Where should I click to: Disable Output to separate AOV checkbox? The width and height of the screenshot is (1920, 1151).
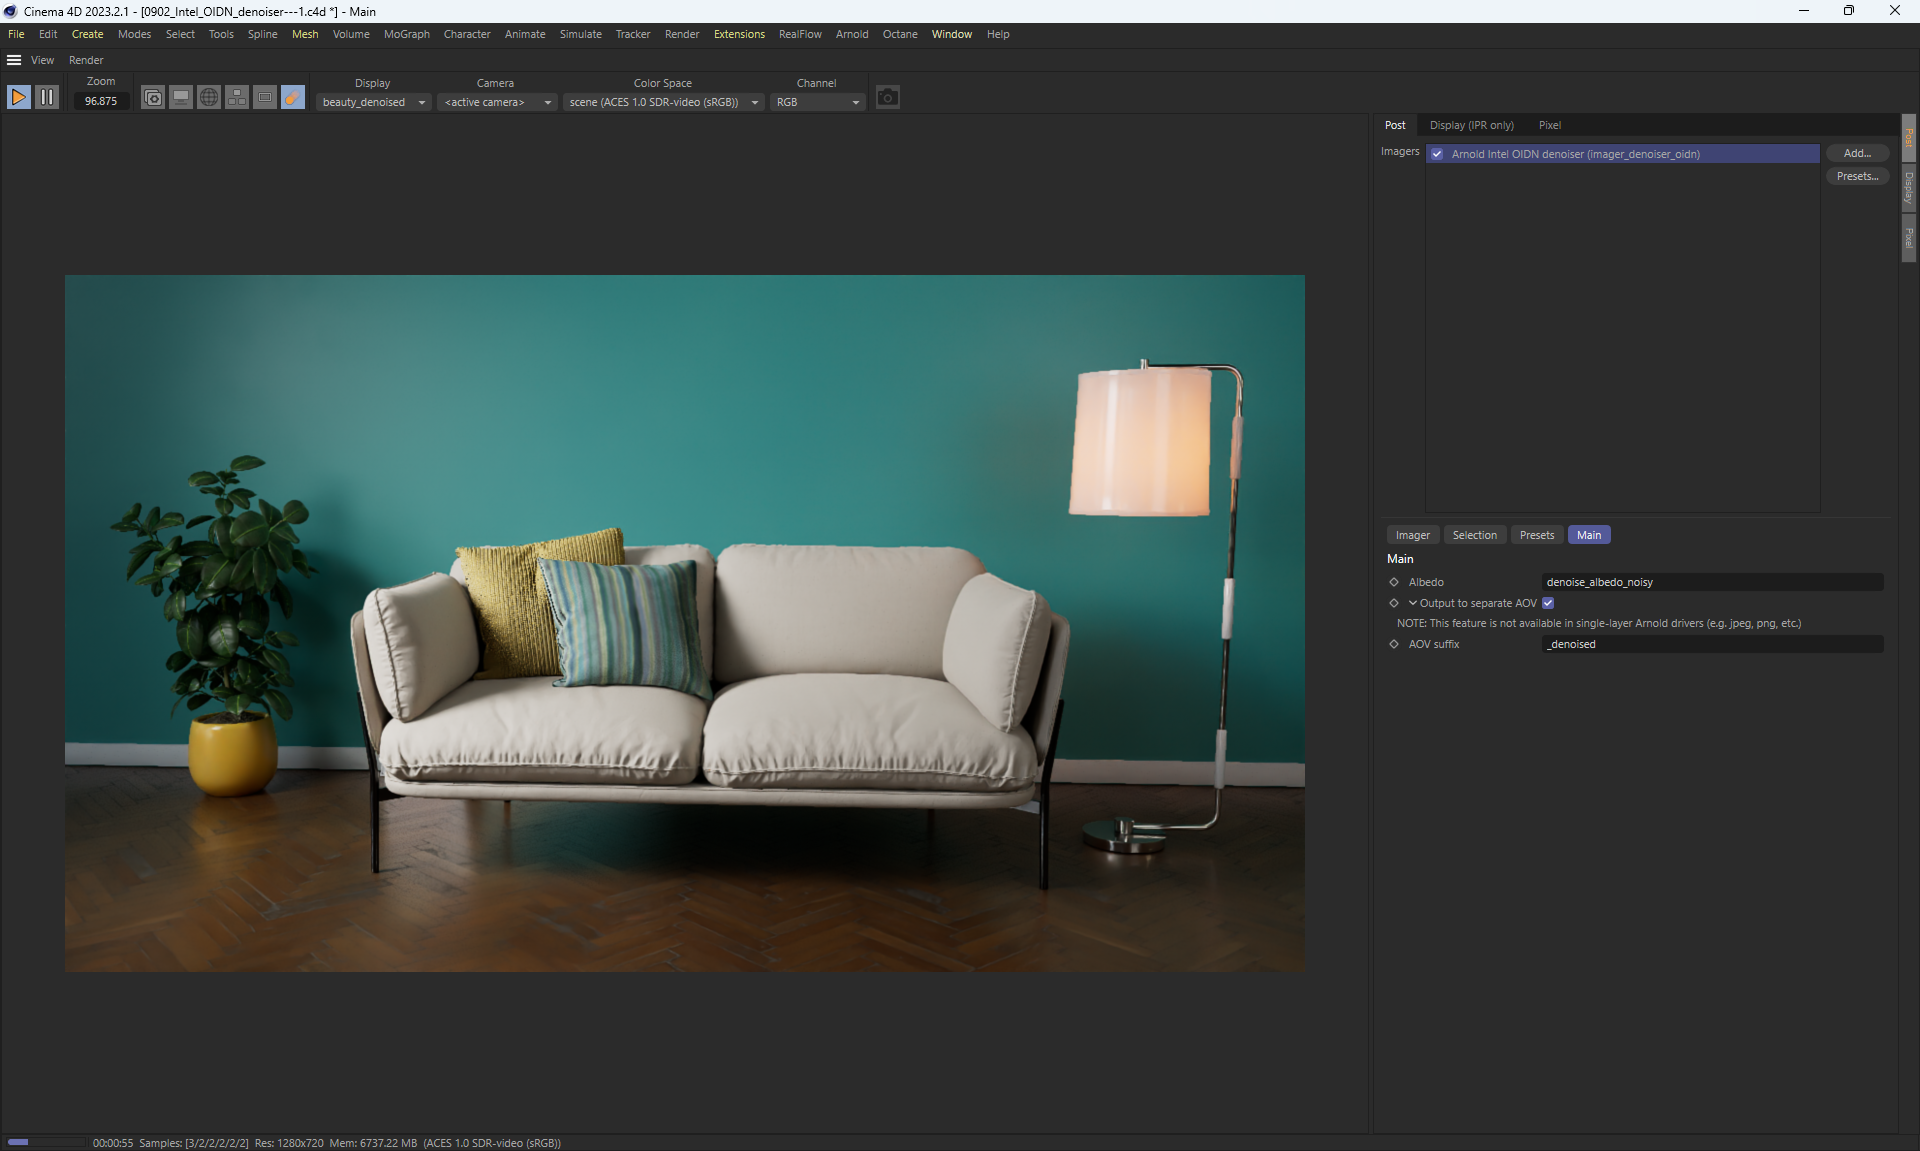pyautogui.click(x=1548, y=603)
